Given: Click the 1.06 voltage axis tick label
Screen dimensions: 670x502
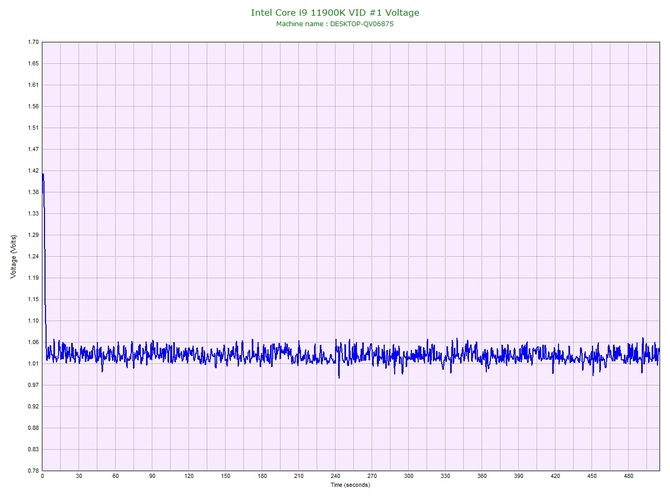Looking at the screenshot, I should pyautogui.click(x=33, y=342).
